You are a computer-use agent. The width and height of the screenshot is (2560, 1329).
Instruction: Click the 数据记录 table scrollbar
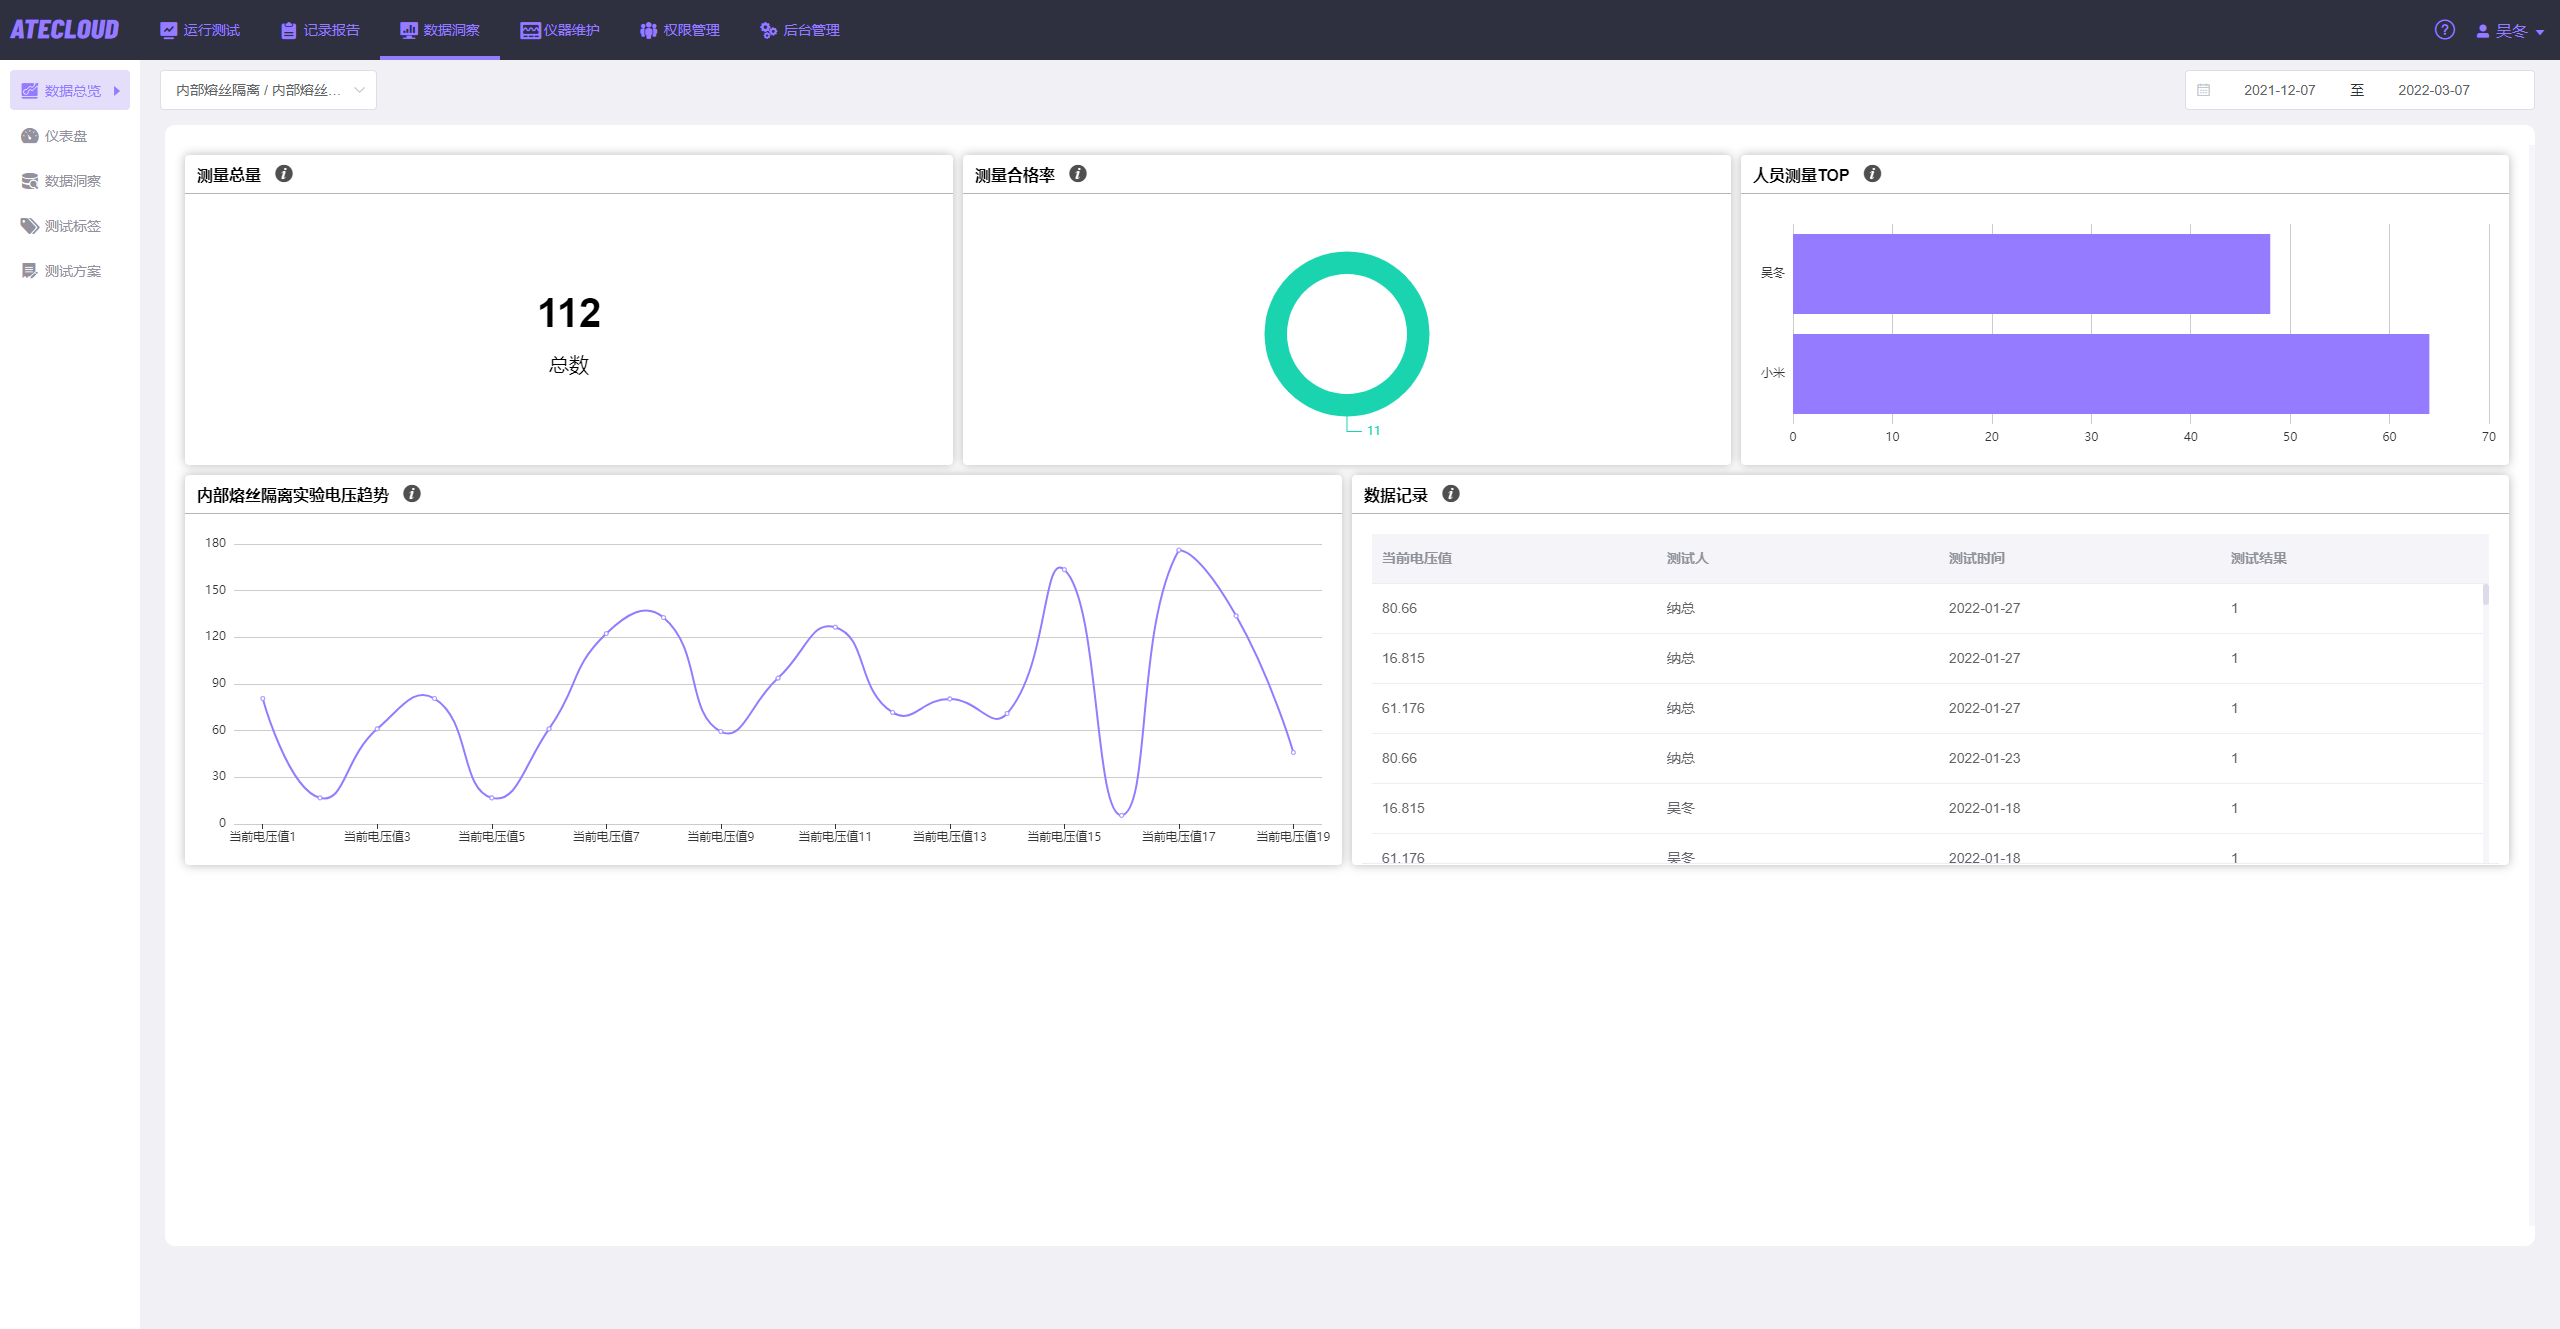(x=2485, y=596)
